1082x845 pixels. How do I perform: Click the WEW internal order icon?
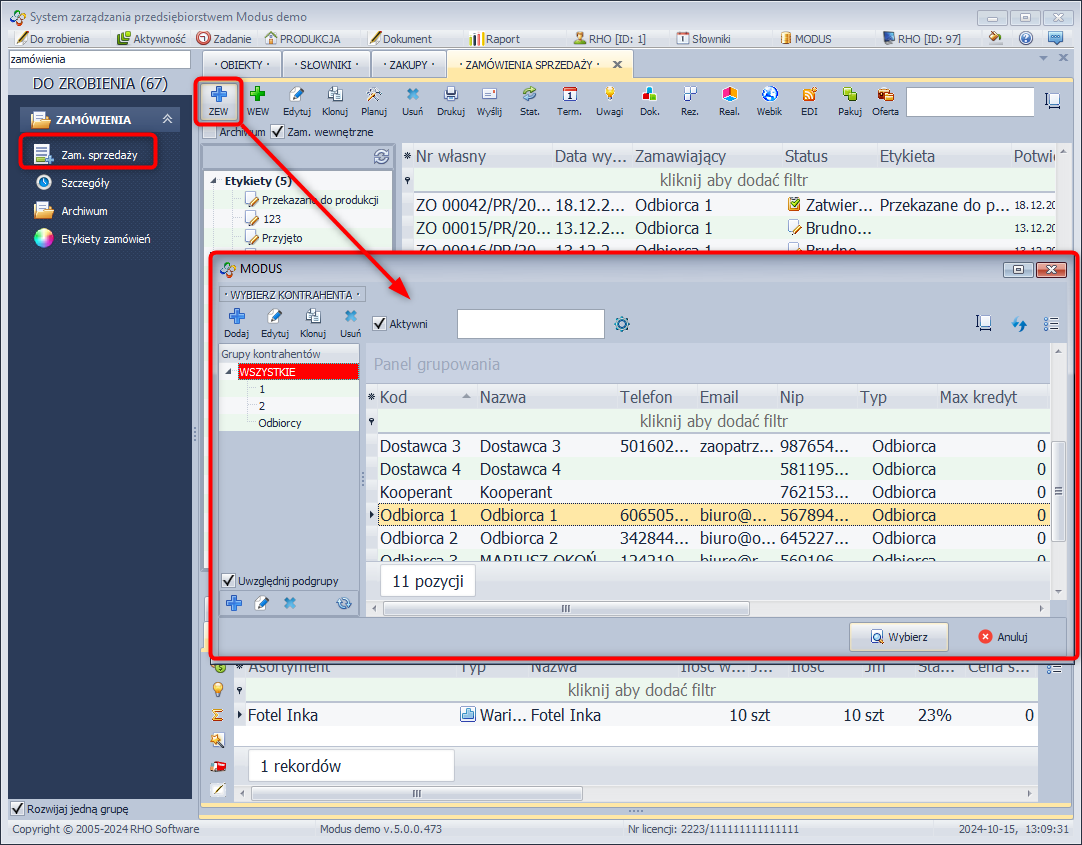pyautogui.click(x=257, y=100)
